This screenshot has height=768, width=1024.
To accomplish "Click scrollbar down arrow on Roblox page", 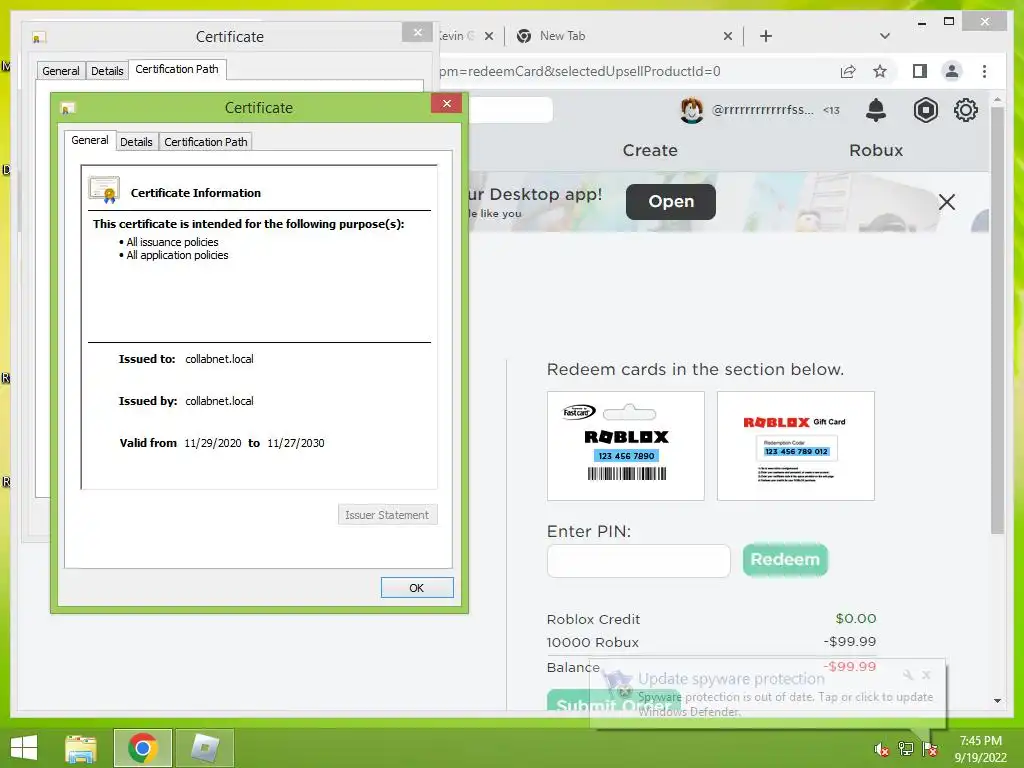I will click(997, 701).
